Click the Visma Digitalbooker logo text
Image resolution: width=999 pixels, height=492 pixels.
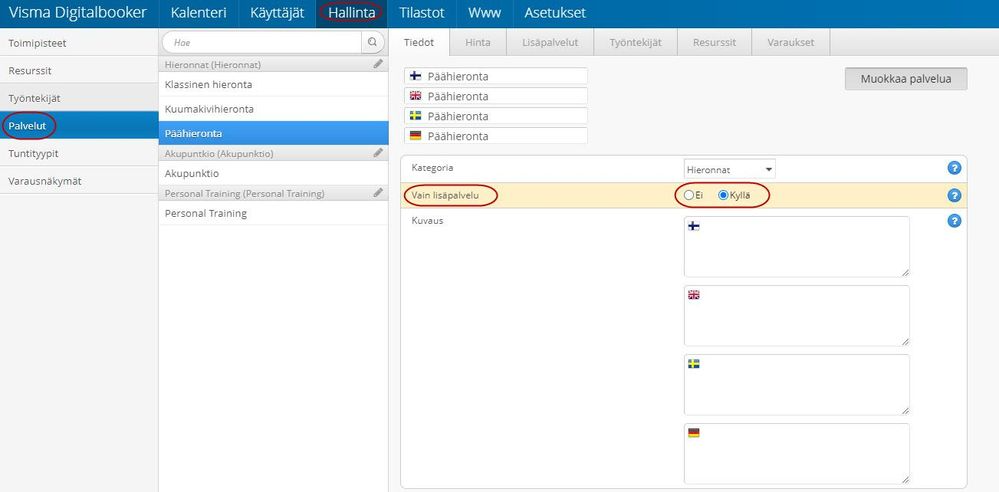(x=77, y=13)
